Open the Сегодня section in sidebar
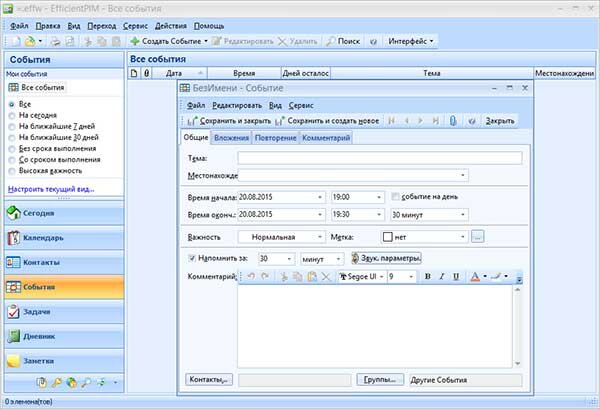Viewport: 600px width, 409px height. click(64, 213)
